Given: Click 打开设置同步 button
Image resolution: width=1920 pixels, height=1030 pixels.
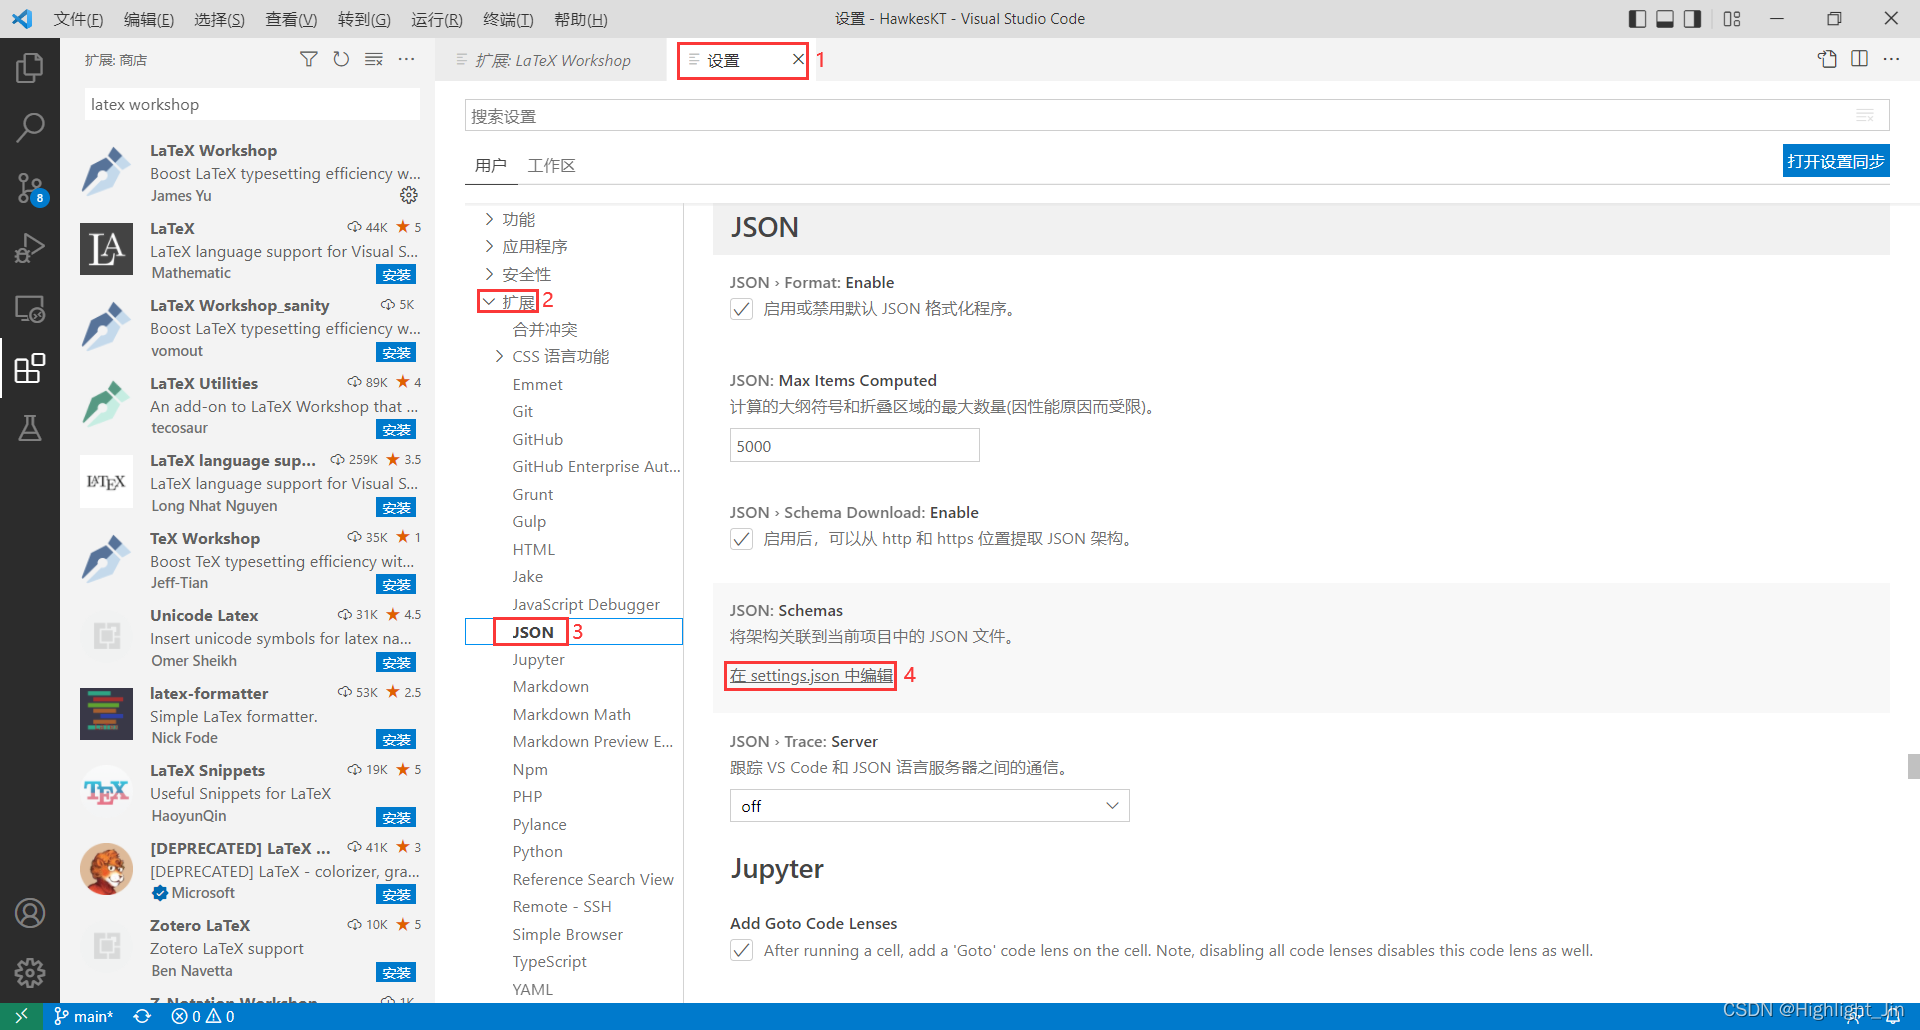Looking at the screenshot, I should pyautogui.click(x=1836, y=161).
